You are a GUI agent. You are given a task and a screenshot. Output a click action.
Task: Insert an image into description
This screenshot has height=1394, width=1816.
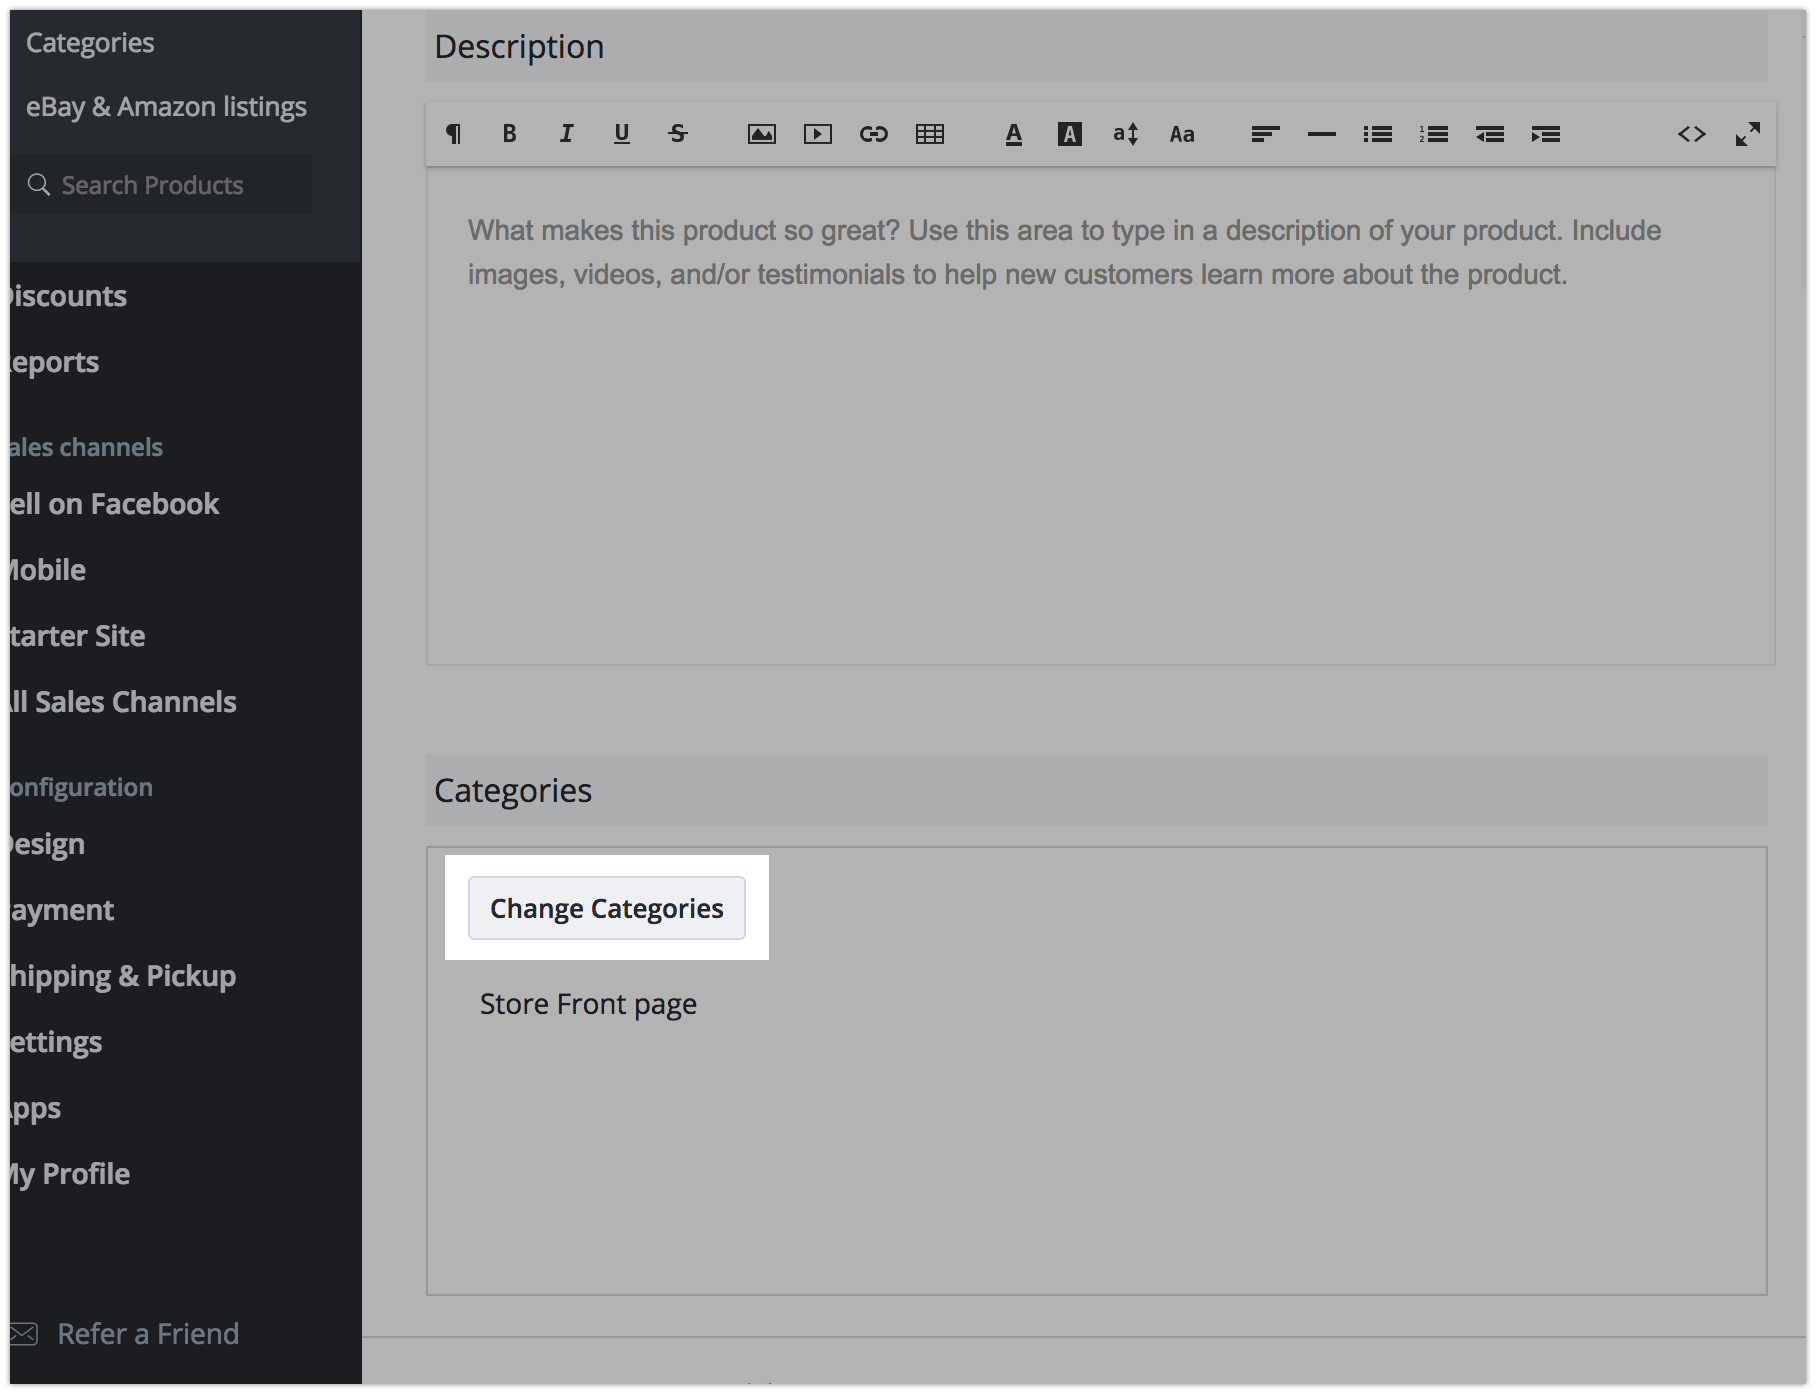point(762,134)
